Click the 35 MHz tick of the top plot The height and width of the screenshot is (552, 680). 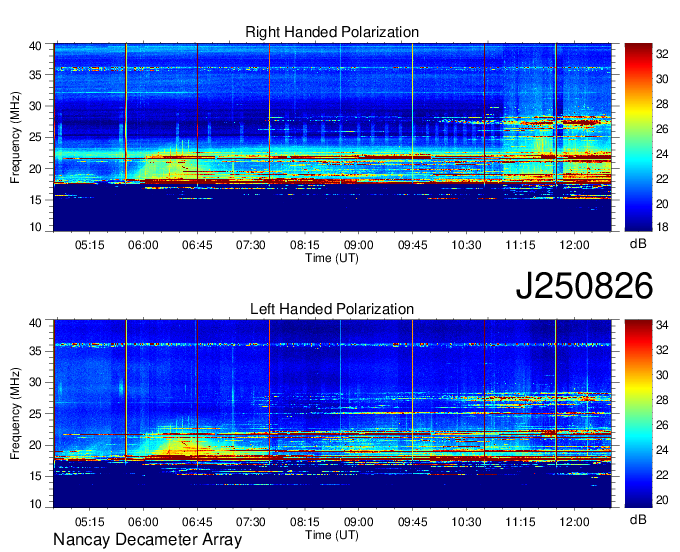pyautogui.click(x=35, y=75)
